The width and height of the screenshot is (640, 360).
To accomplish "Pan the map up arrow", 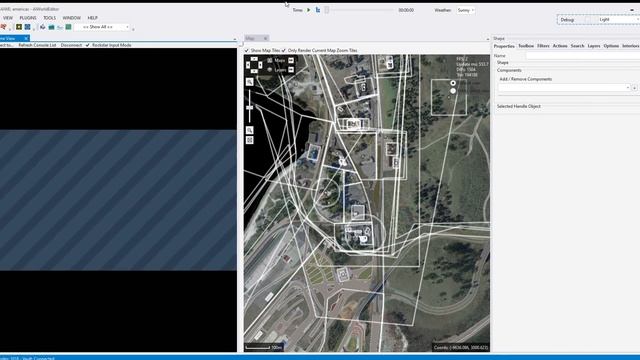I will point(254,59).
